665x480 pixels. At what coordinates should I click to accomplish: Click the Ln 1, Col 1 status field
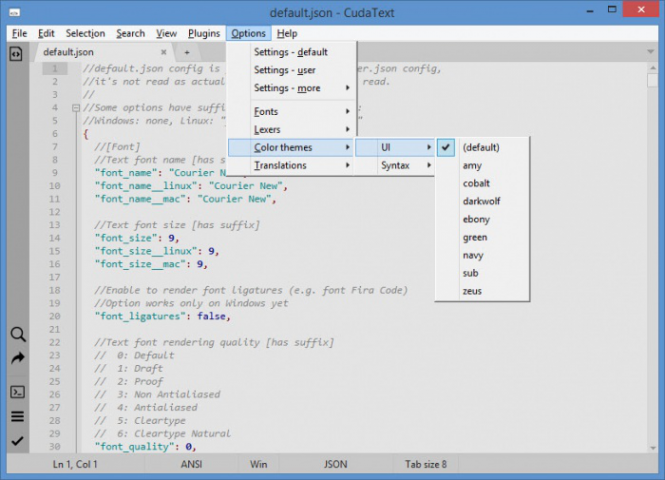coord(75,464)
